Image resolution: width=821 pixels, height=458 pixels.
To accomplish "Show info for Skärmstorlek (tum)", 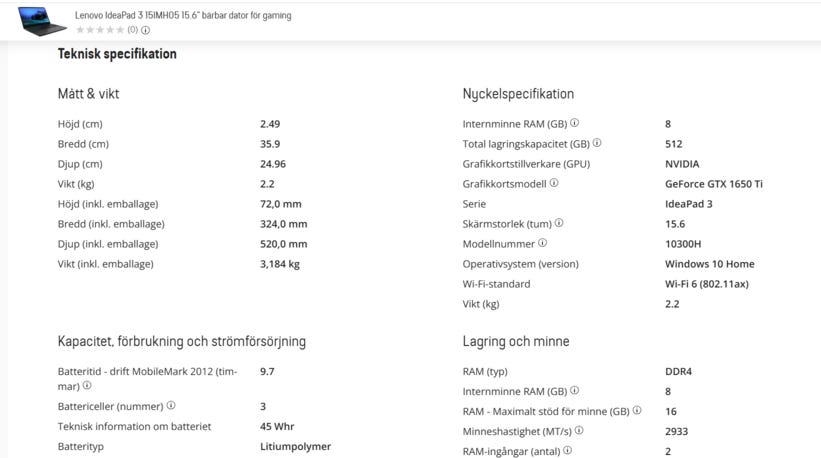I will click(559, 222).
